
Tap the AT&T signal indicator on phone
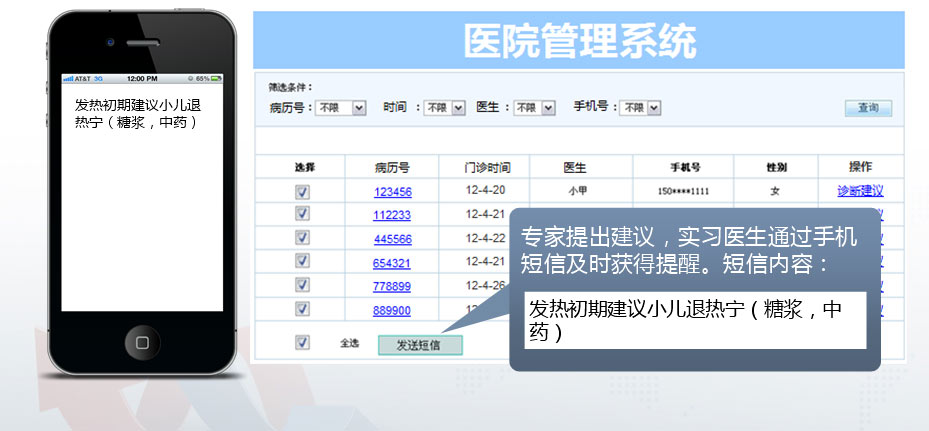point(77,78)
